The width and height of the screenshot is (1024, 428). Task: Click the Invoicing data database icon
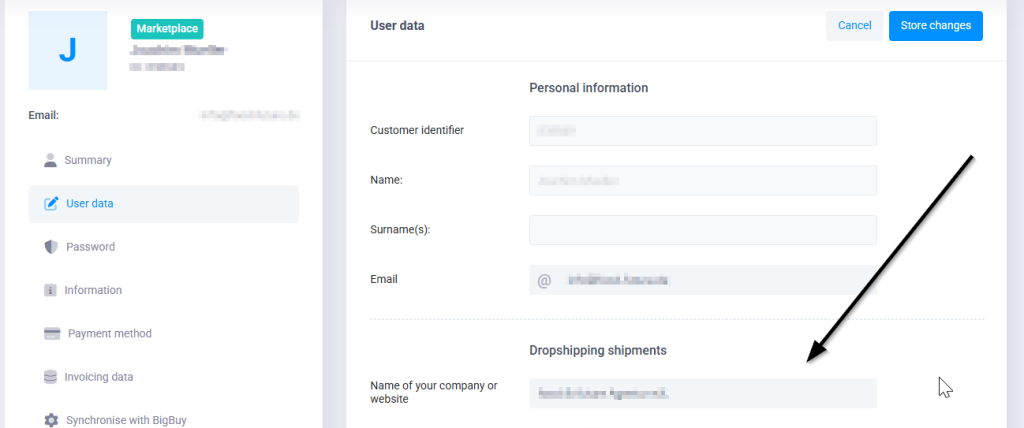[x=50, y=377]
